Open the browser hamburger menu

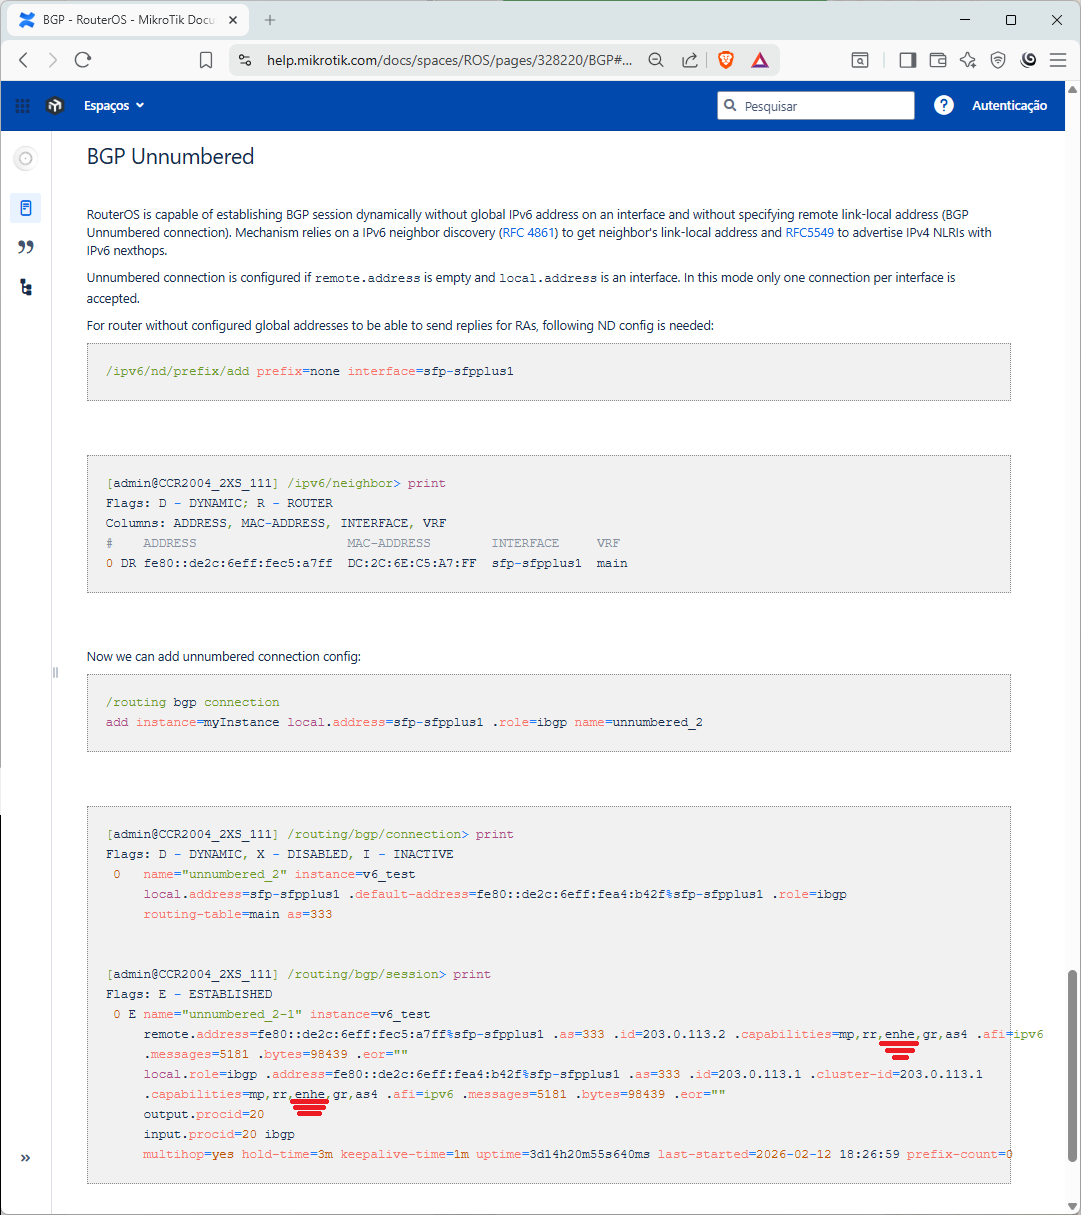(x=1058, y=60)
